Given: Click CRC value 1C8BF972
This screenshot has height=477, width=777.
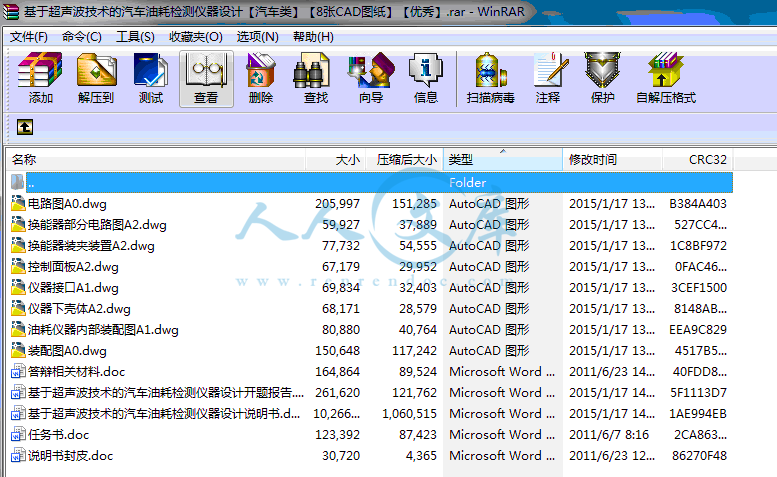Looking at the screenshot, I should click(699, 246).
